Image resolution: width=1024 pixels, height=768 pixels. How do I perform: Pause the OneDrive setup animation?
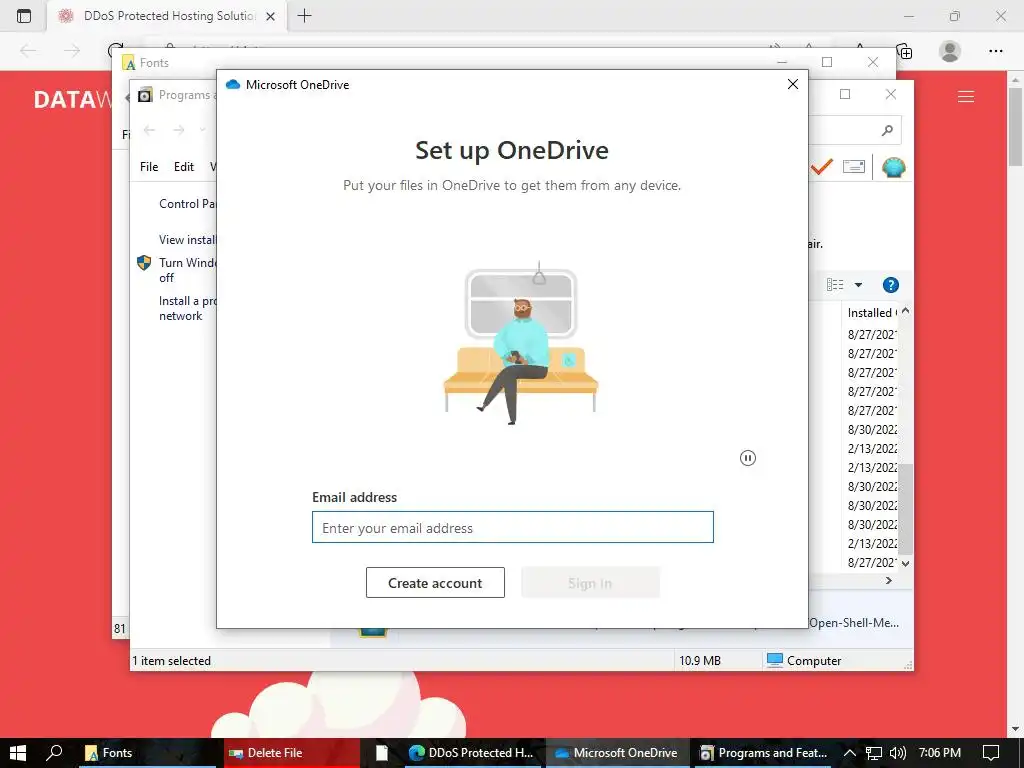[x=748, y=458]
